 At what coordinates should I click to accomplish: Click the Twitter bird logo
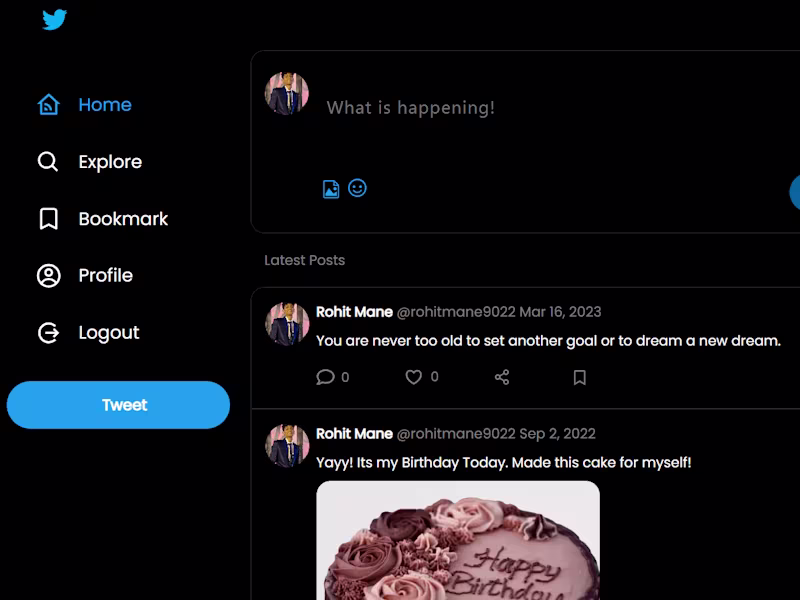54,20
